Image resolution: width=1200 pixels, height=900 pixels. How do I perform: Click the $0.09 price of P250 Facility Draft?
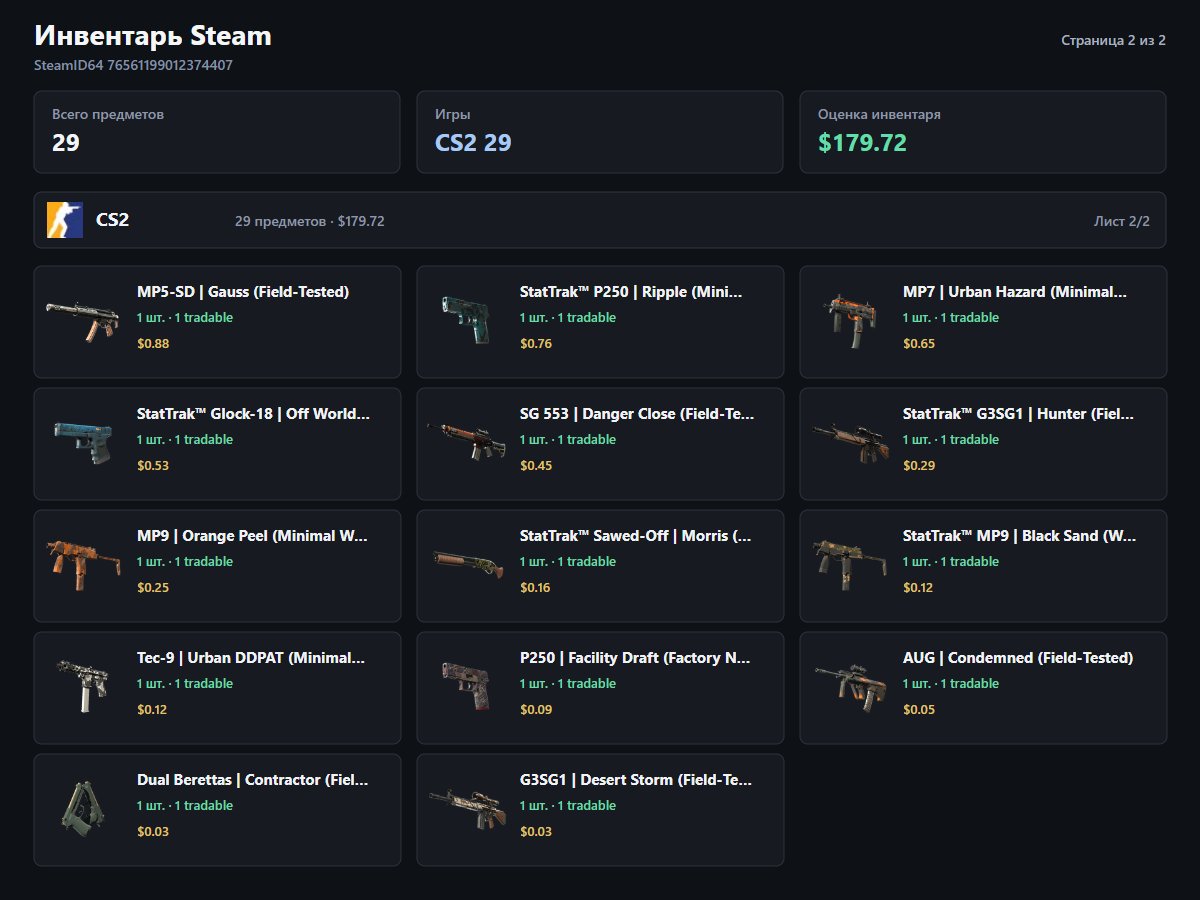(x=536, y=710)
